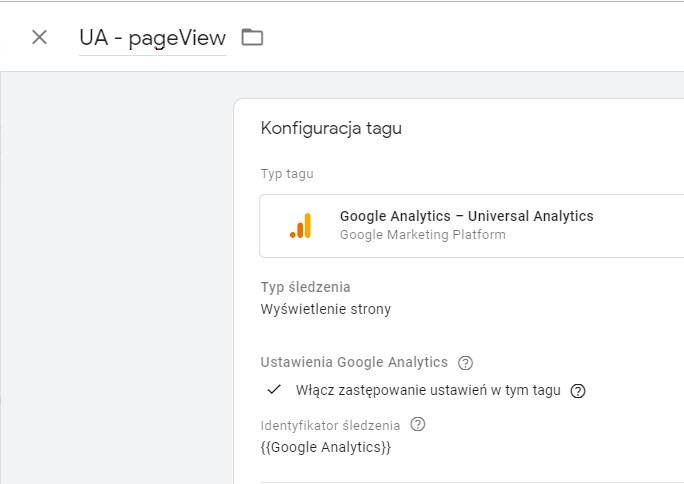Click the Google Marketing Platform subtitle
The image size is (684, 484).
423,235
